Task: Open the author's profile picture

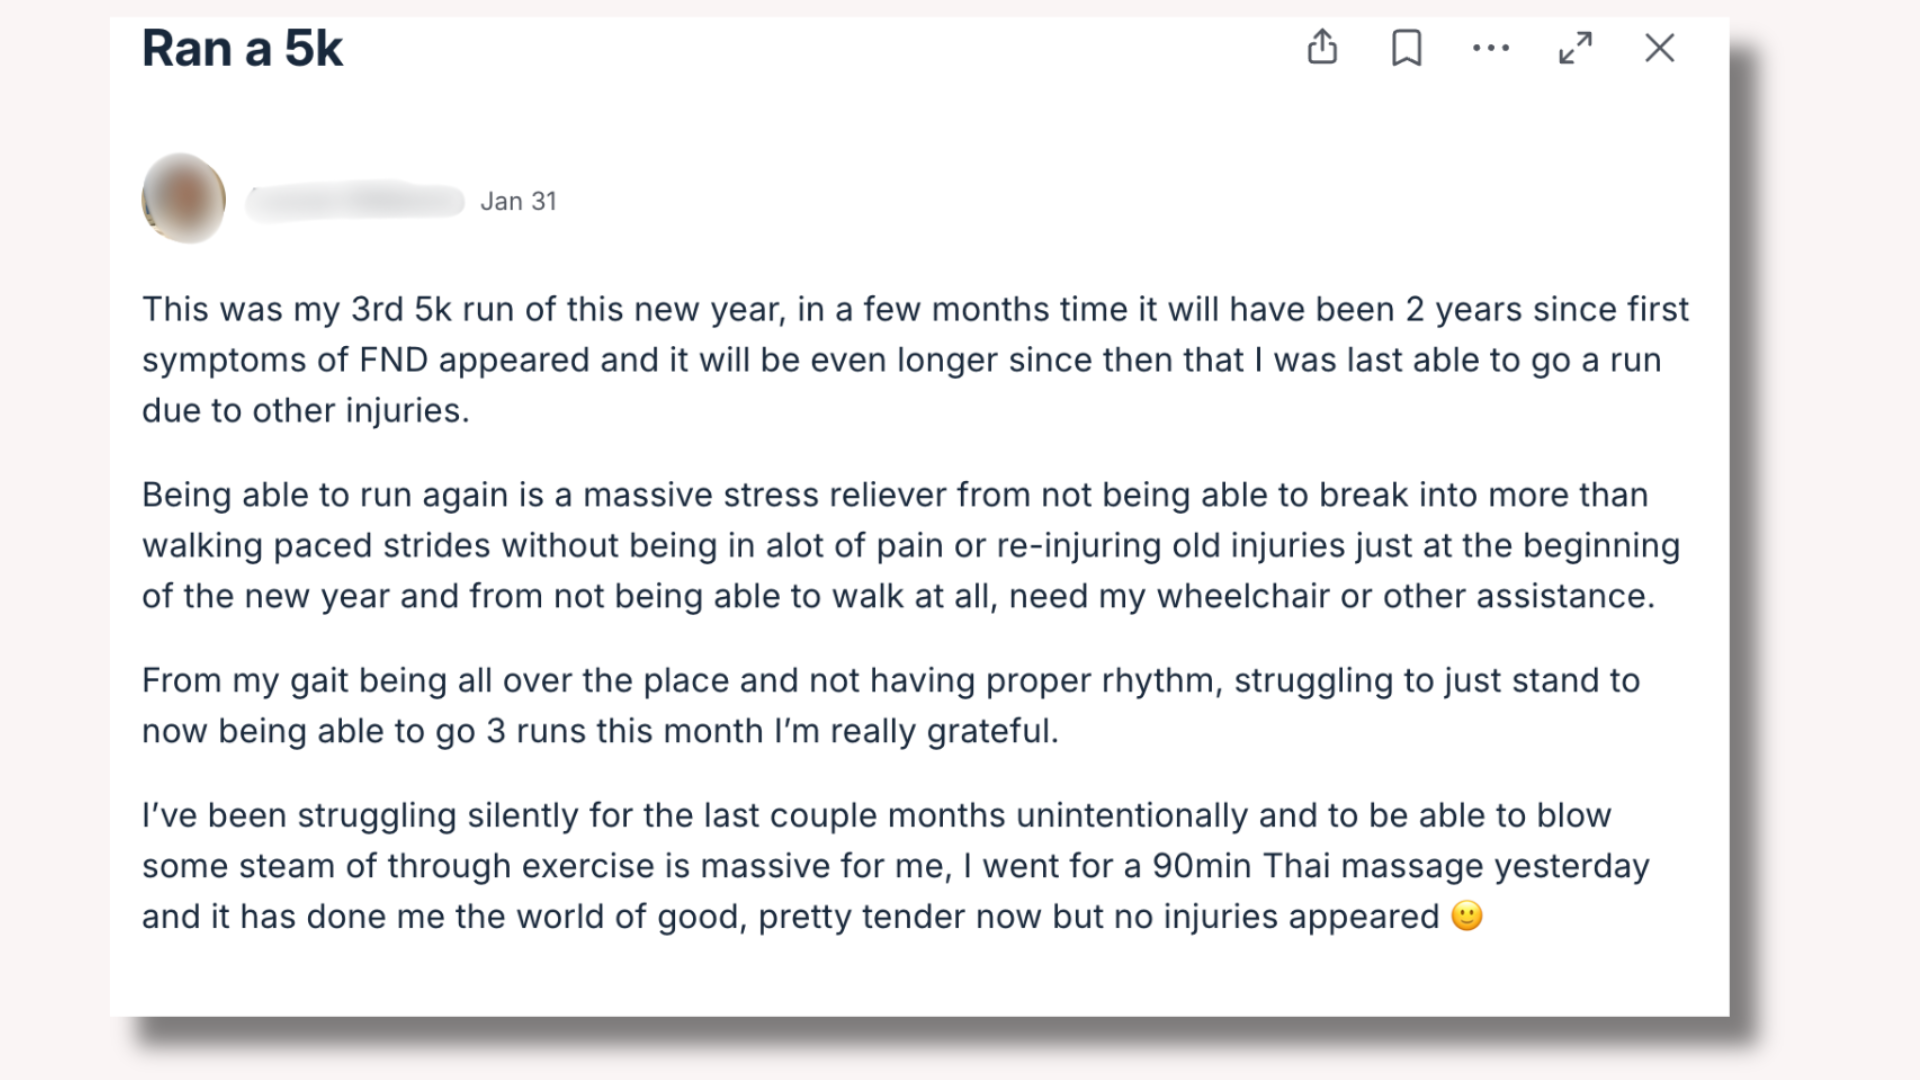Action: click(184, 198)
